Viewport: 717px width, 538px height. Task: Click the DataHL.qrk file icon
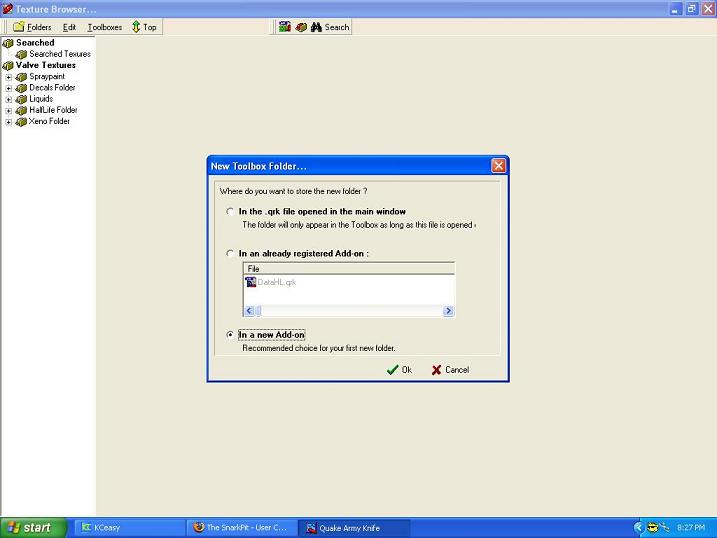pos(251,282)
